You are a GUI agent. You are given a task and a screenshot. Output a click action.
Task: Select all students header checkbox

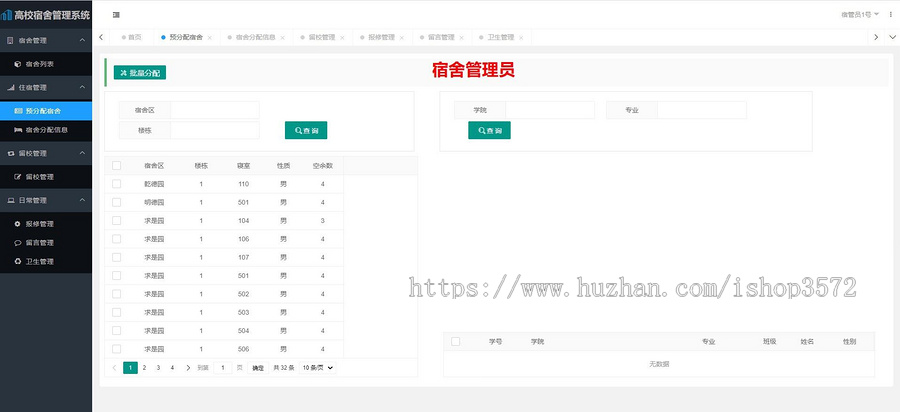[x=456, y=341]
